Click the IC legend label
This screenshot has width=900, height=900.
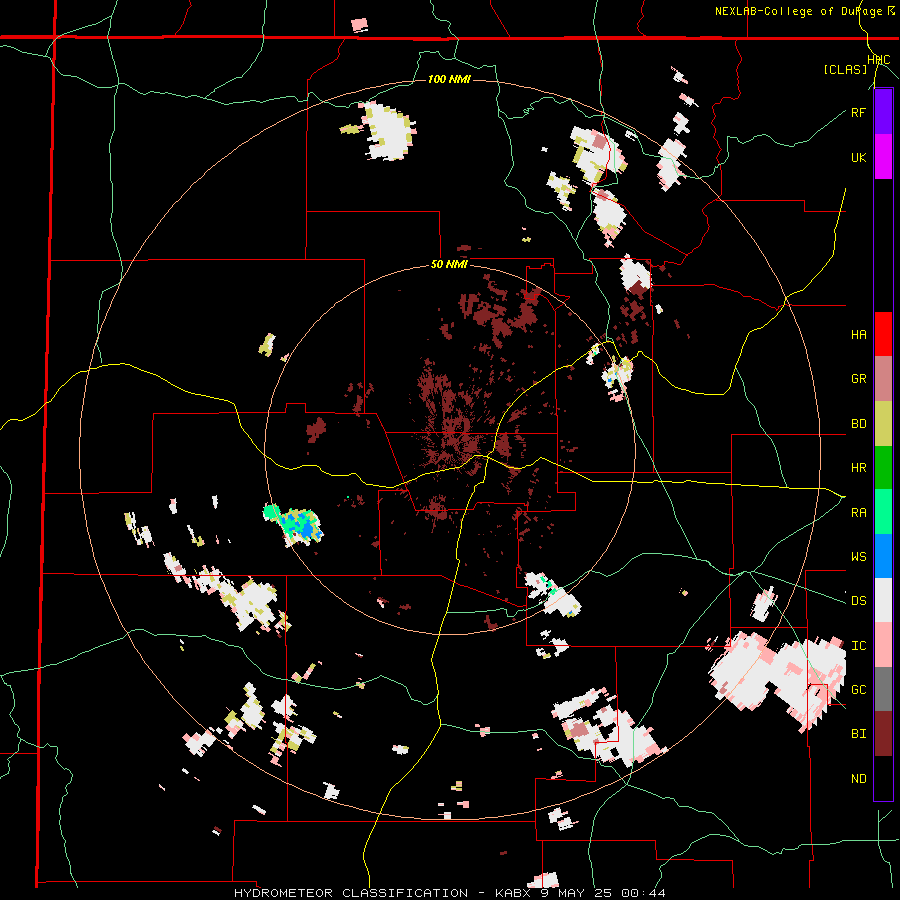(858, 646)
